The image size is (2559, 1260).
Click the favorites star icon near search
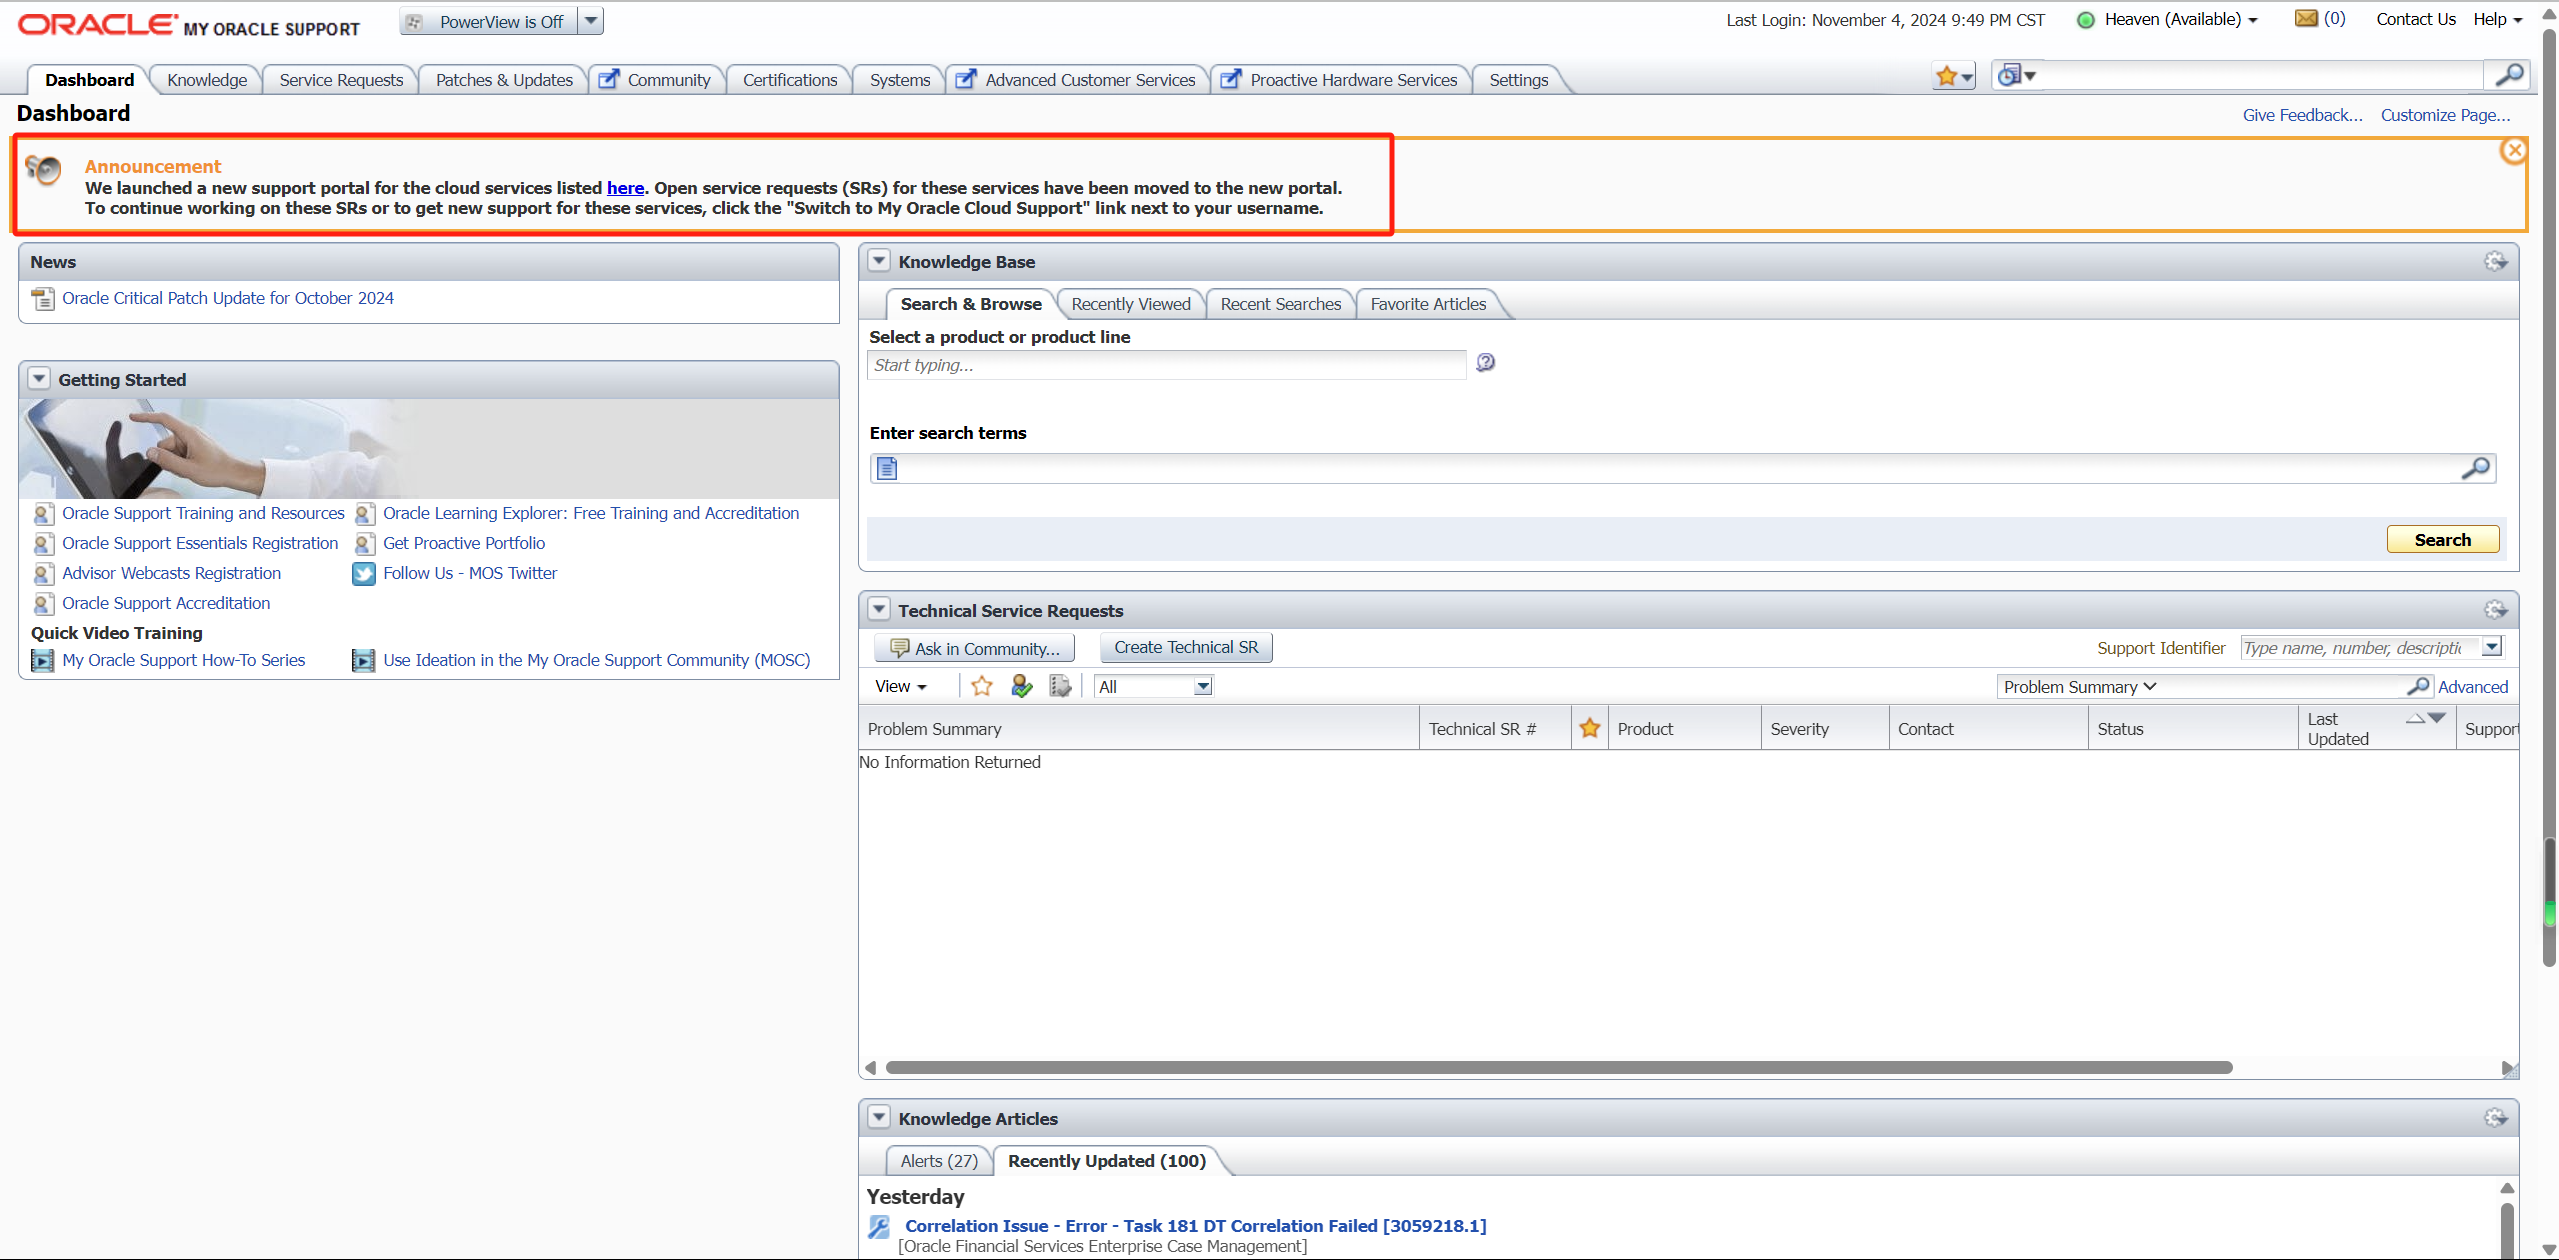(1946, 76)
